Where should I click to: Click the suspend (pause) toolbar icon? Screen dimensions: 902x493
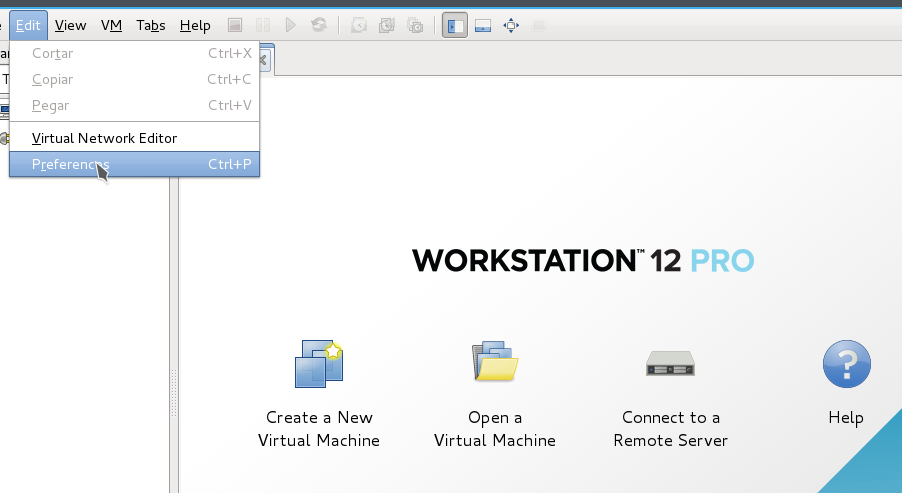click(x=263, y=25)
